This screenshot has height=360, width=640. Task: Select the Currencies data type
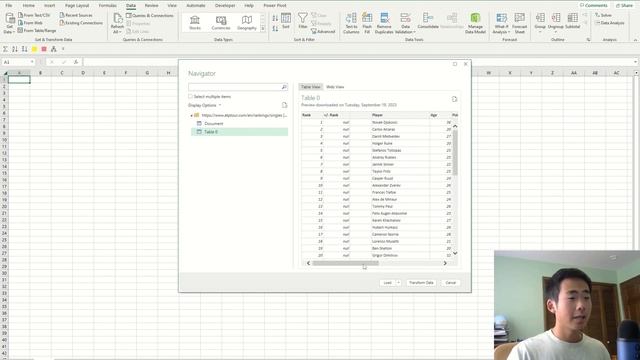pyautogui.click(x=221, y=23)
